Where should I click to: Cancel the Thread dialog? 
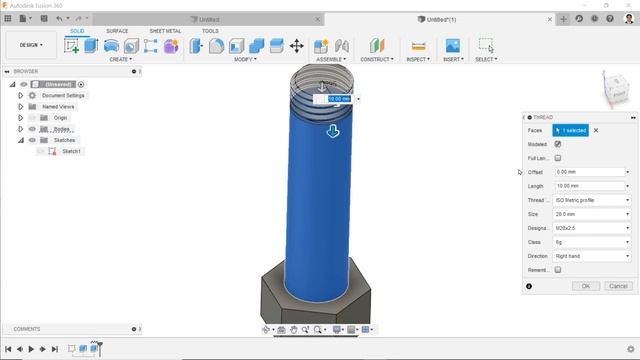pos(618,286)
